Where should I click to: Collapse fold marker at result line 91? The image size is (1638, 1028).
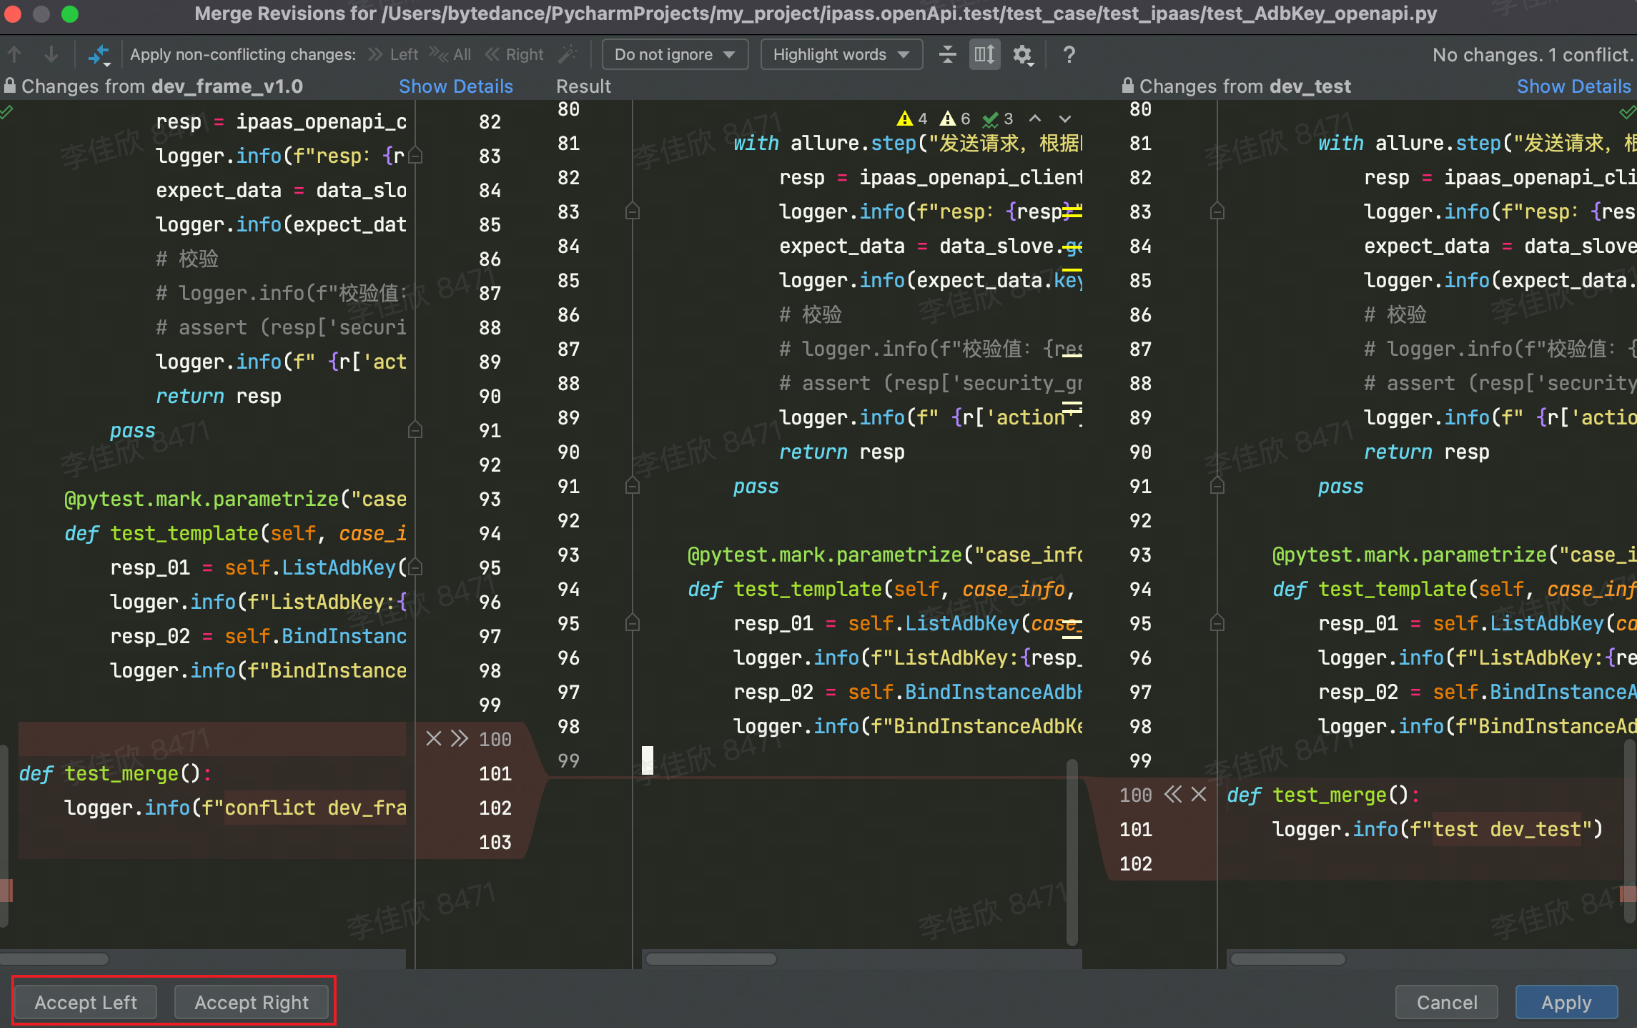click(632, 486)
